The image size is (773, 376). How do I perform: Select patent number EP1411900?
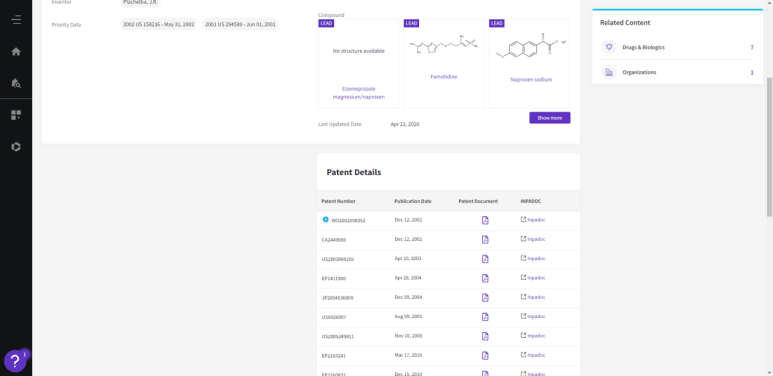[333, 278]
